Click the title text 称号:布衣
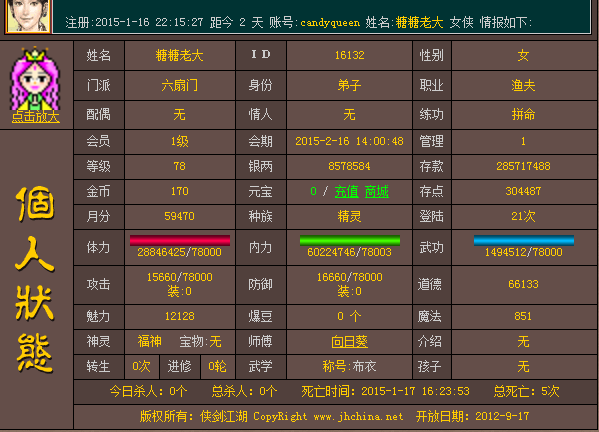The height and width of the screenshot is (432, 599). [349, 367]
